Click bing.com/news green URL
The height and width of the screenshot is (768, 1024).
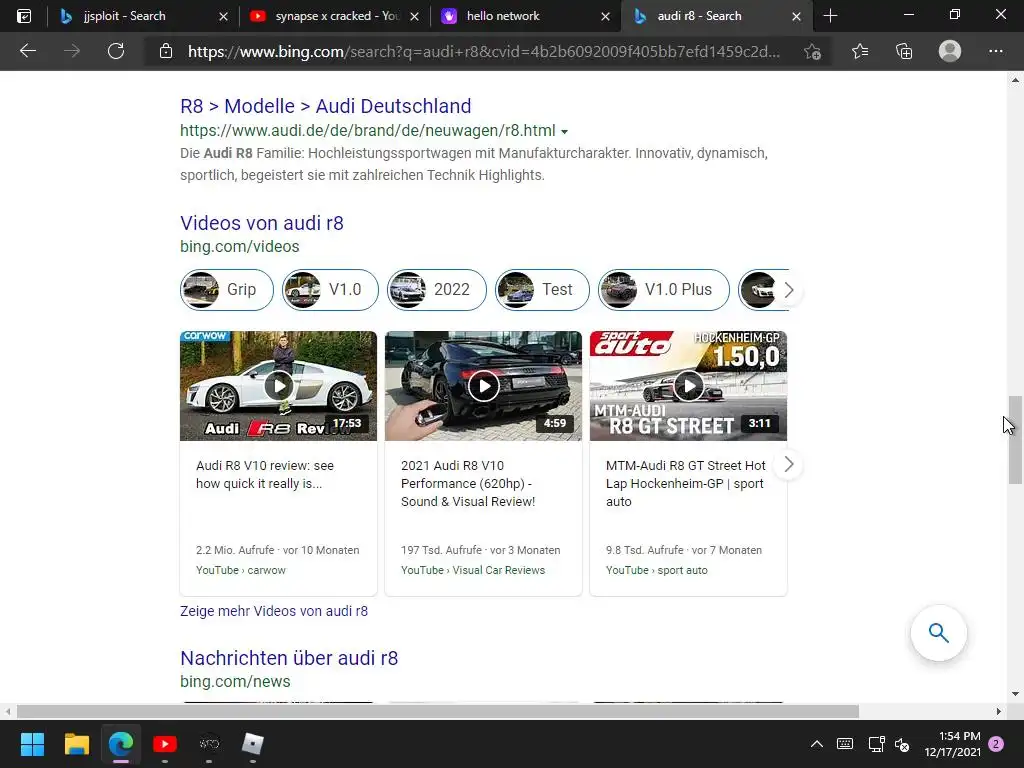coord(235,681)
